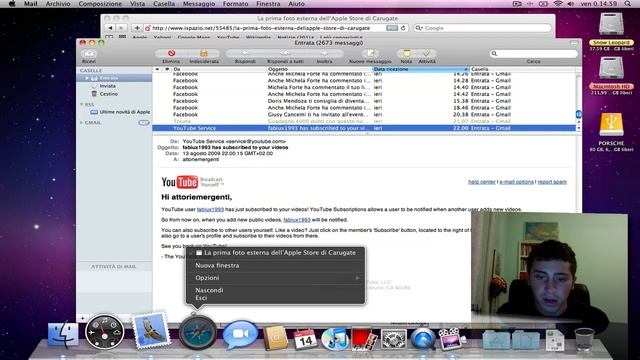
Task: Click the Cerca search field in Mail
Action: click(x=533, y=53)
